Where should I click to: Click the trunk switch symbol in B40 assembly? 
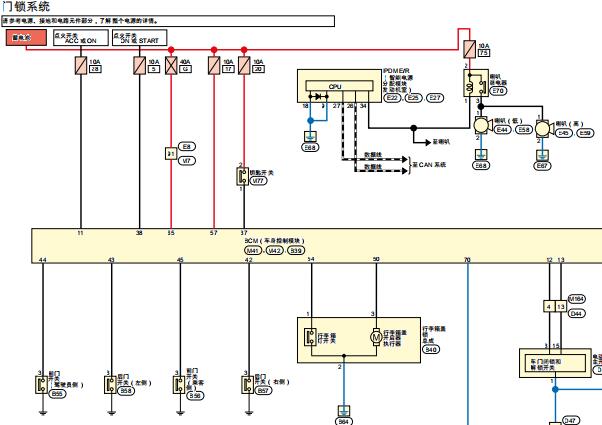point(310,337)
